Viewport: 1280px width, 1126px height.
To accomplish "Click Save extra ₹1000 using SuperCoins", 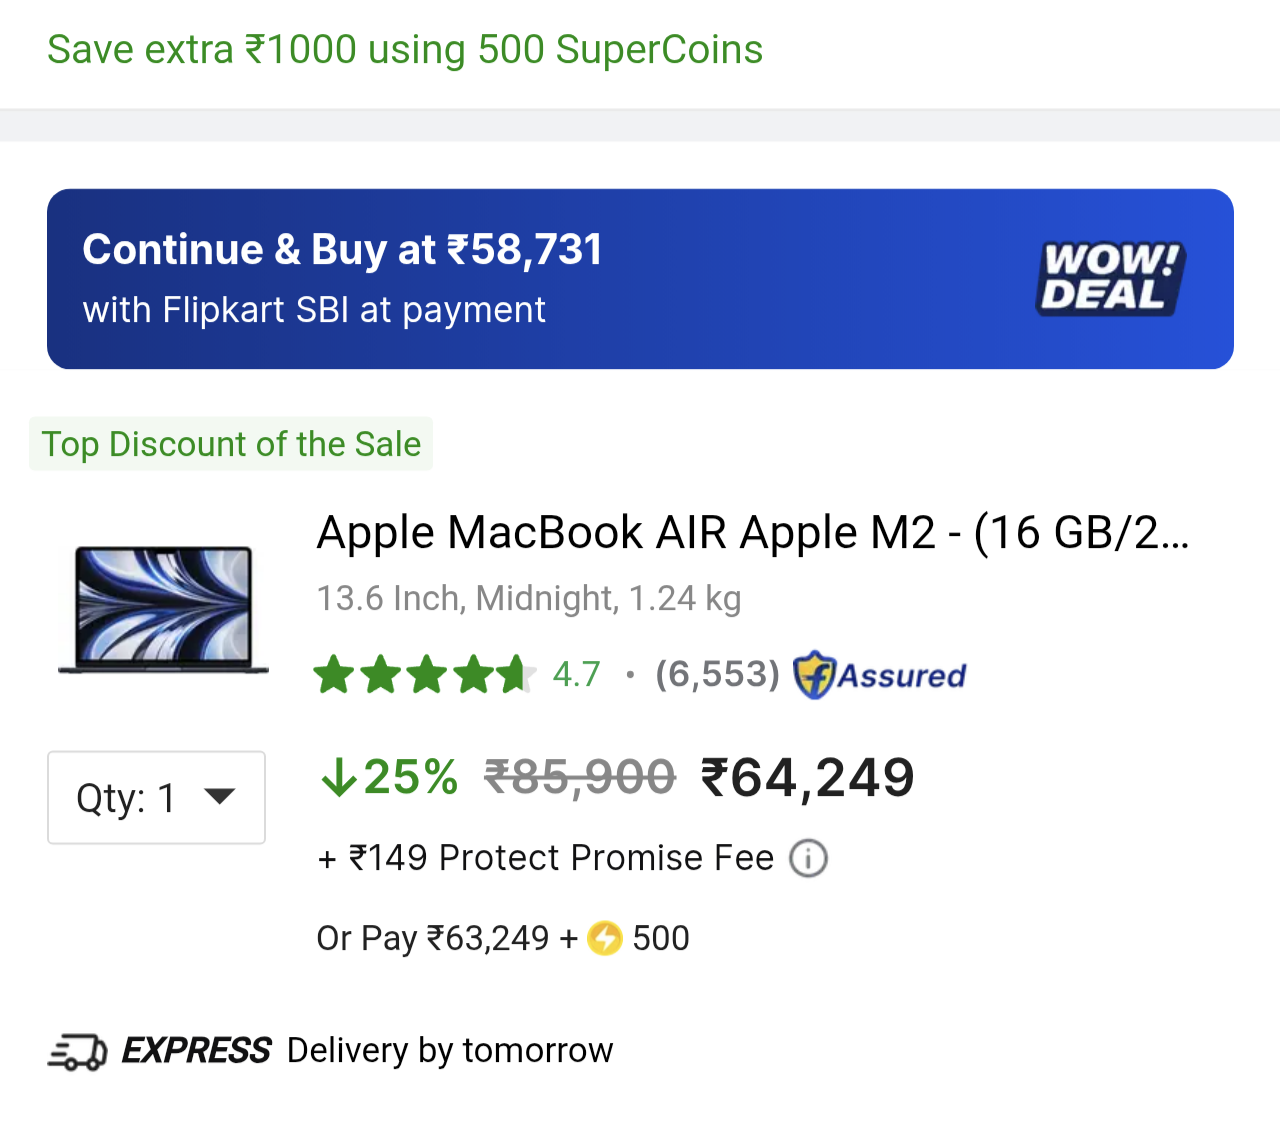I will 405,50.
